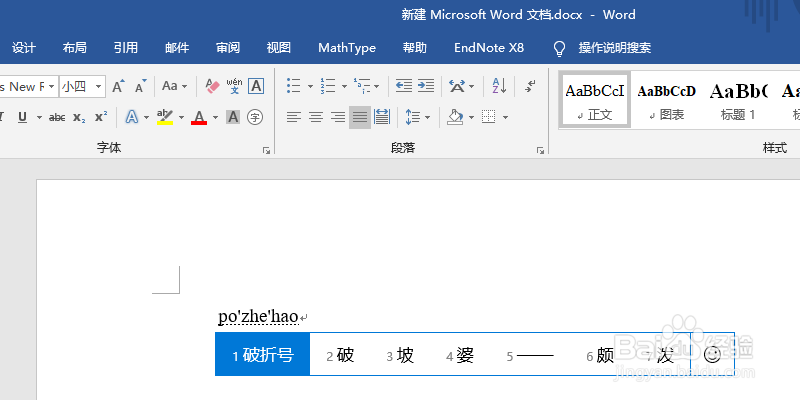The height and width of the screenshot is (400, 800).
Task: Choose IME candidate 4 婆
Action: (460, 355)
